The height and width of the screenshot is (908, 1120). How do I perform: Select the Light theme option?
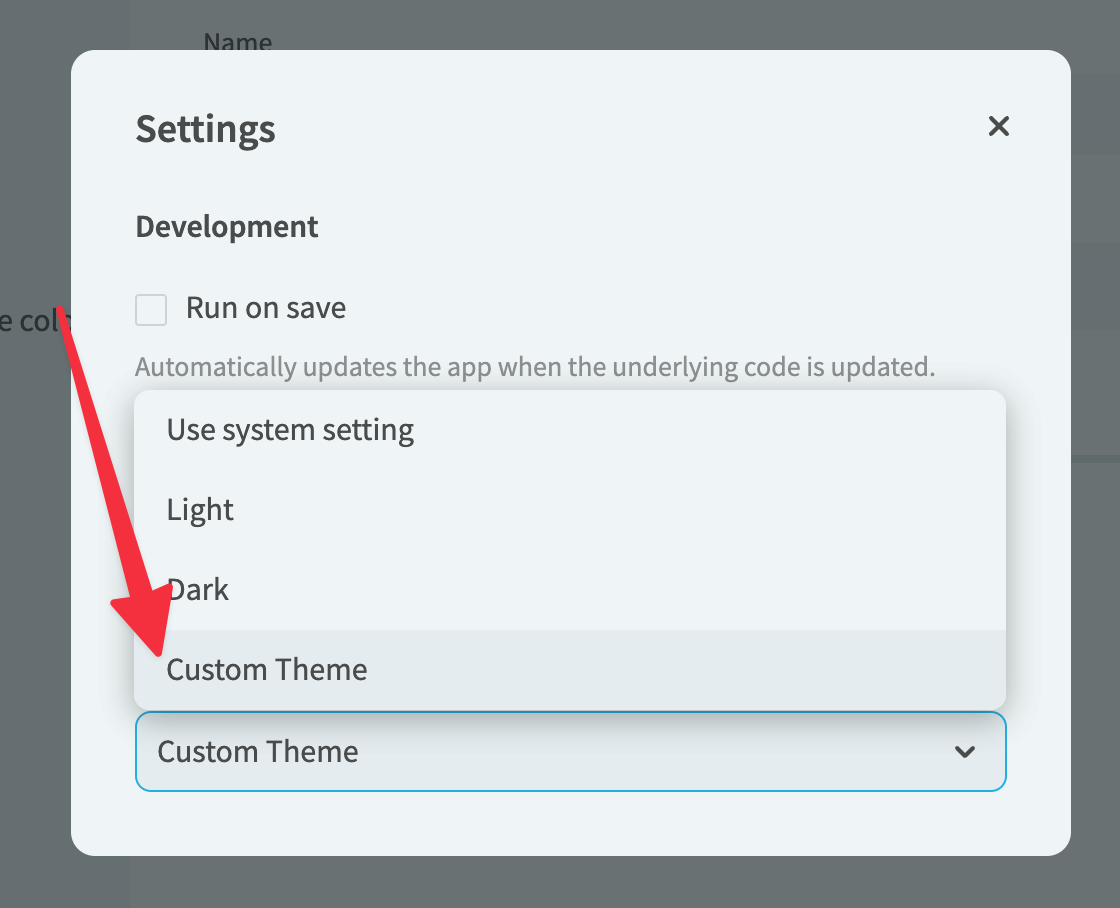(200, 510)
